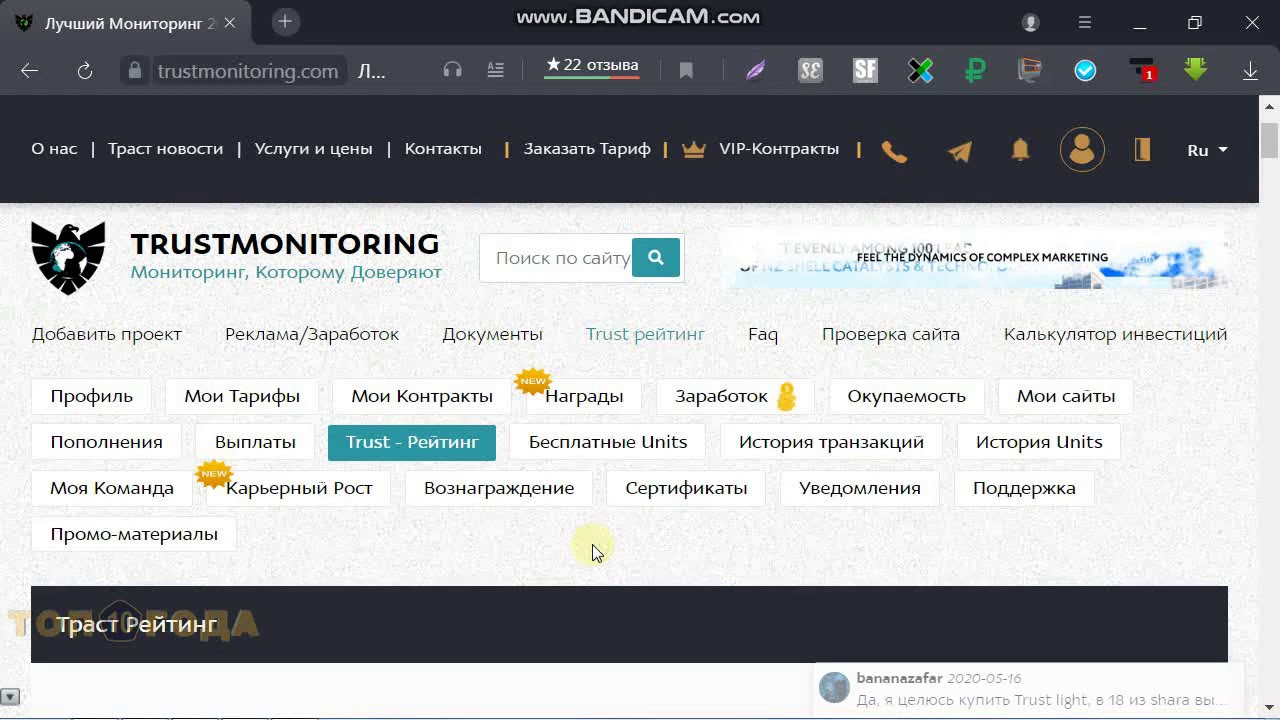Viewport: 1280px width, 720px height.
Task: Select the active Trust - Рейтинг tab
Action: 412,442
